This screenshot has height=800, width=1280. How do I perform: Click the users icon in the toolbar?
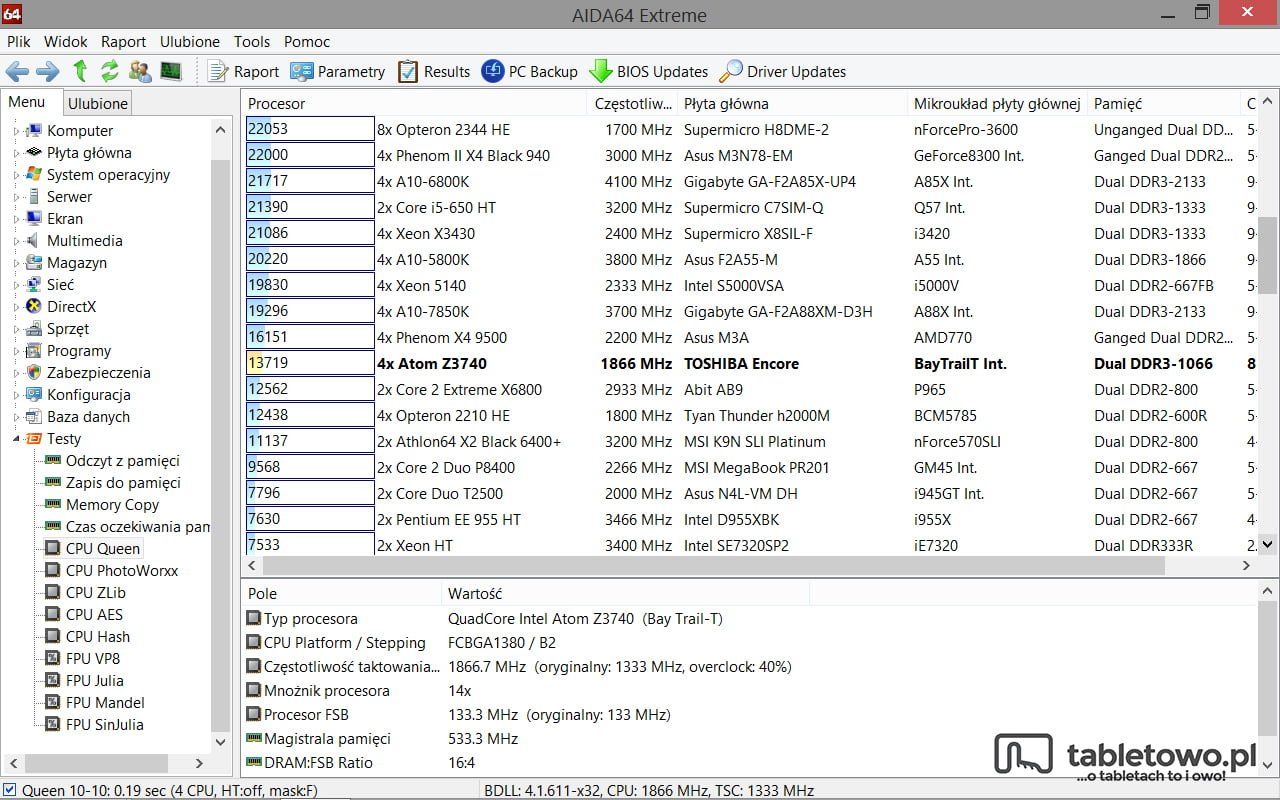pyautogui.click(x=141, y=71)
